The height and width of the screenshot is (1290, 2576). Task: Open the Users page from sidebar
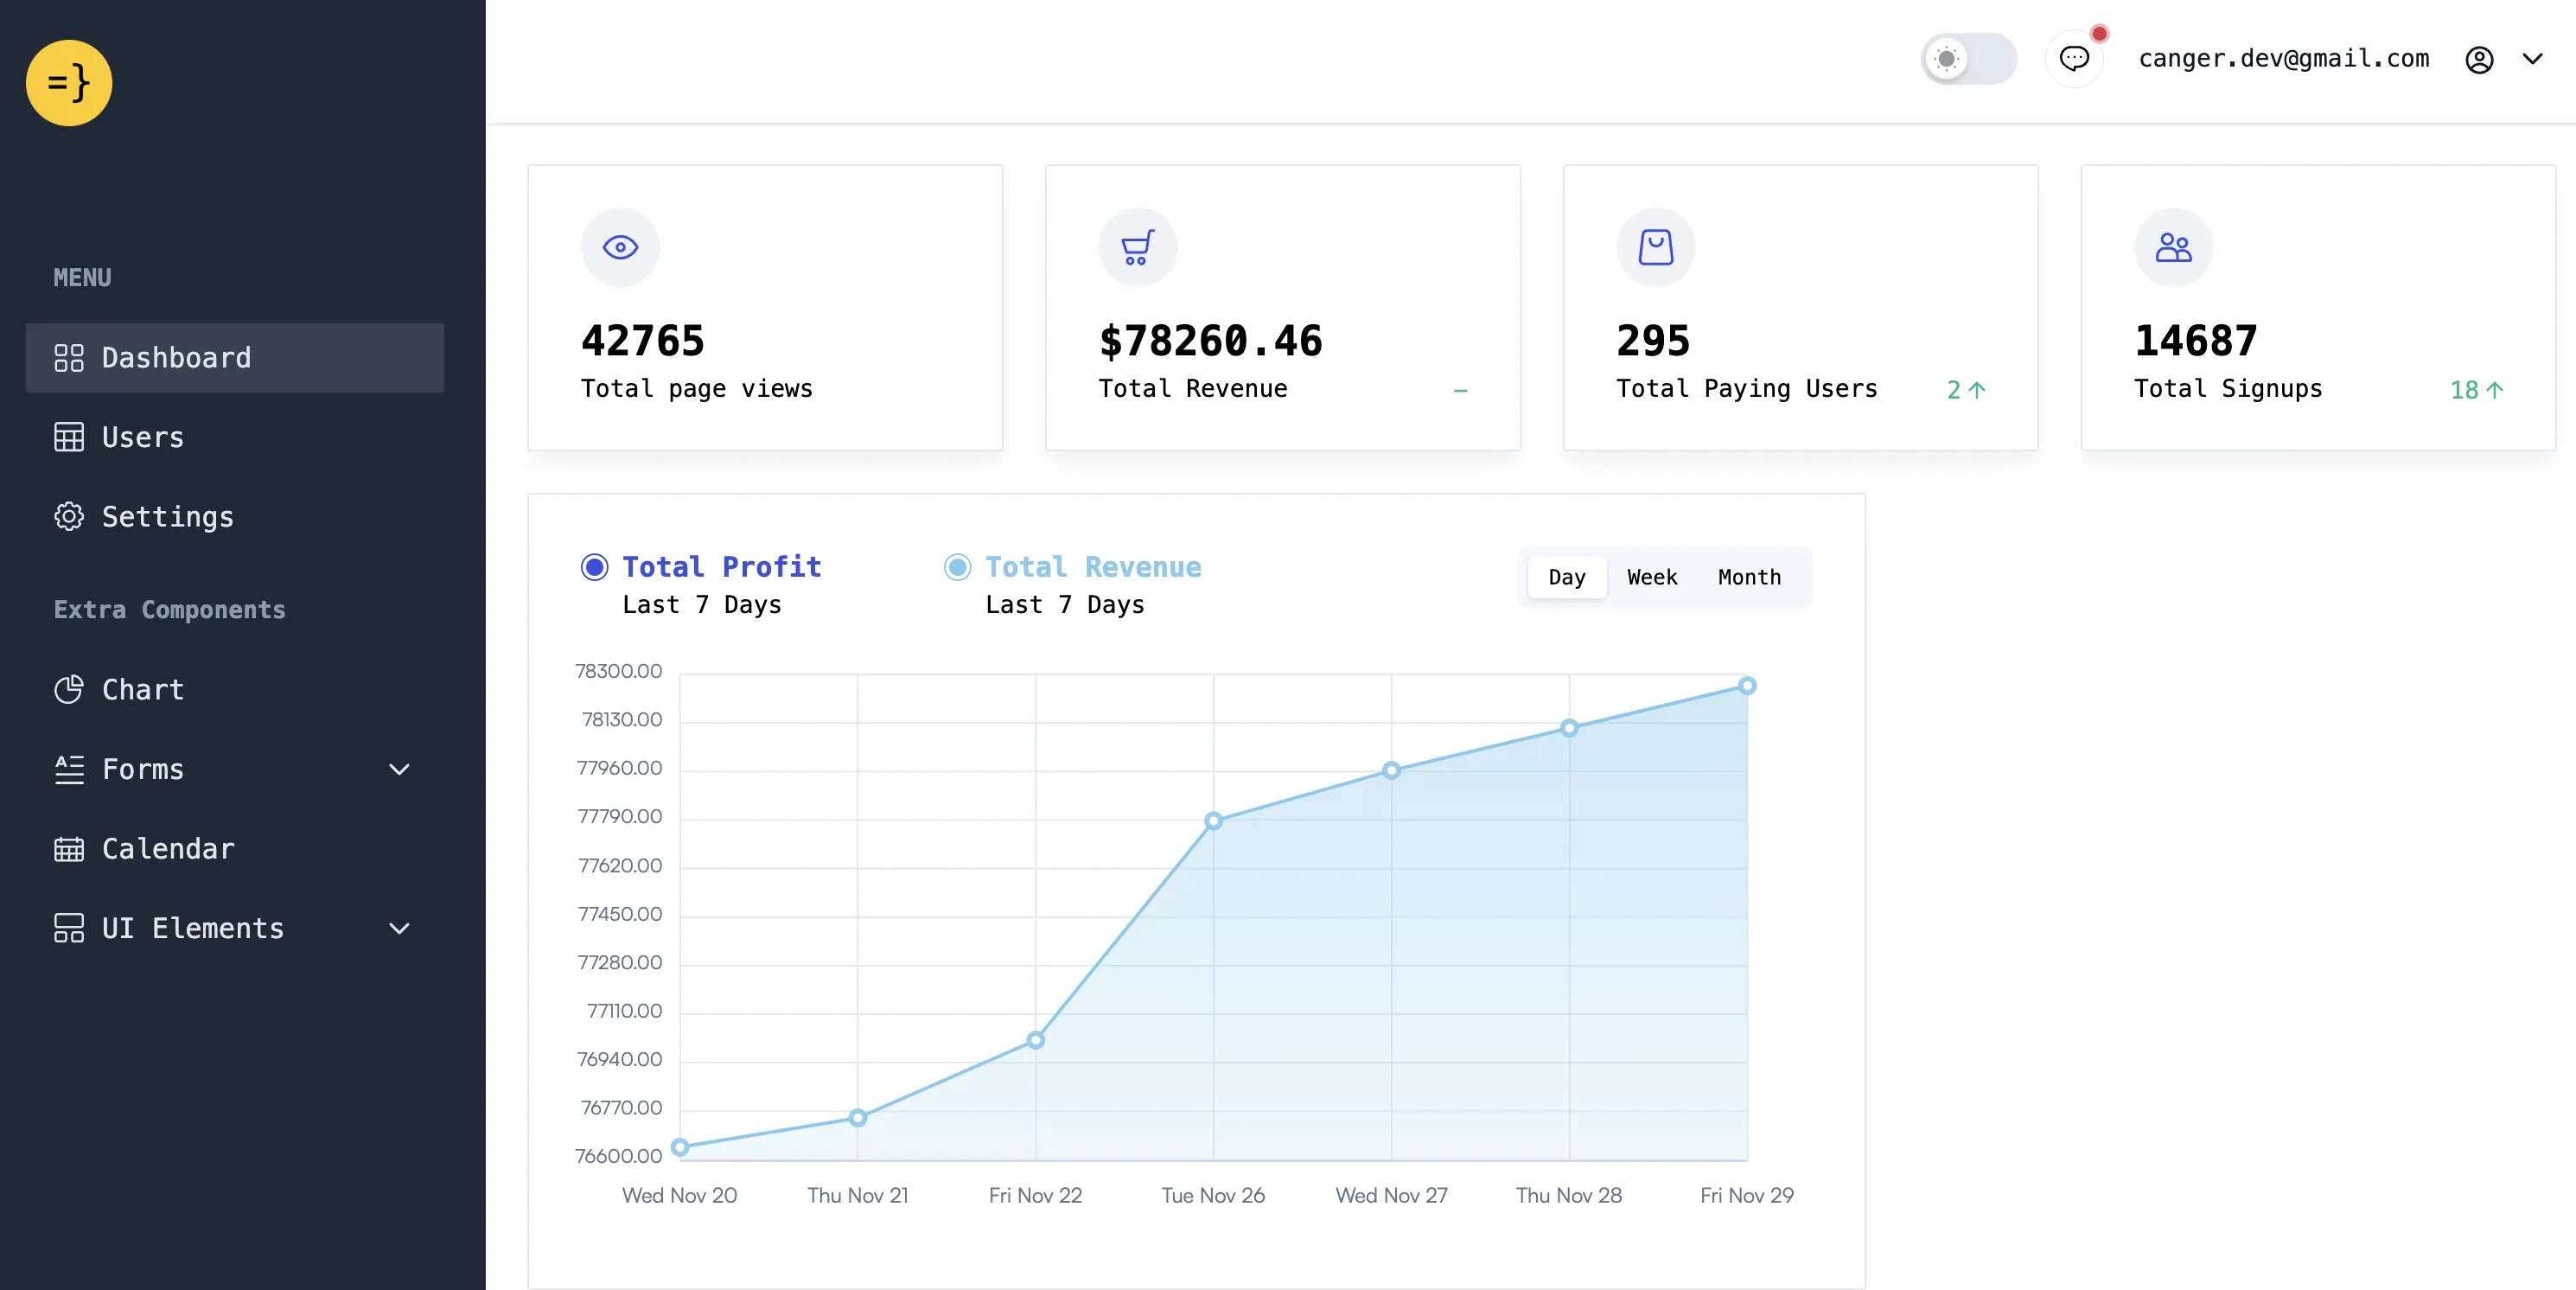point(141,437)
